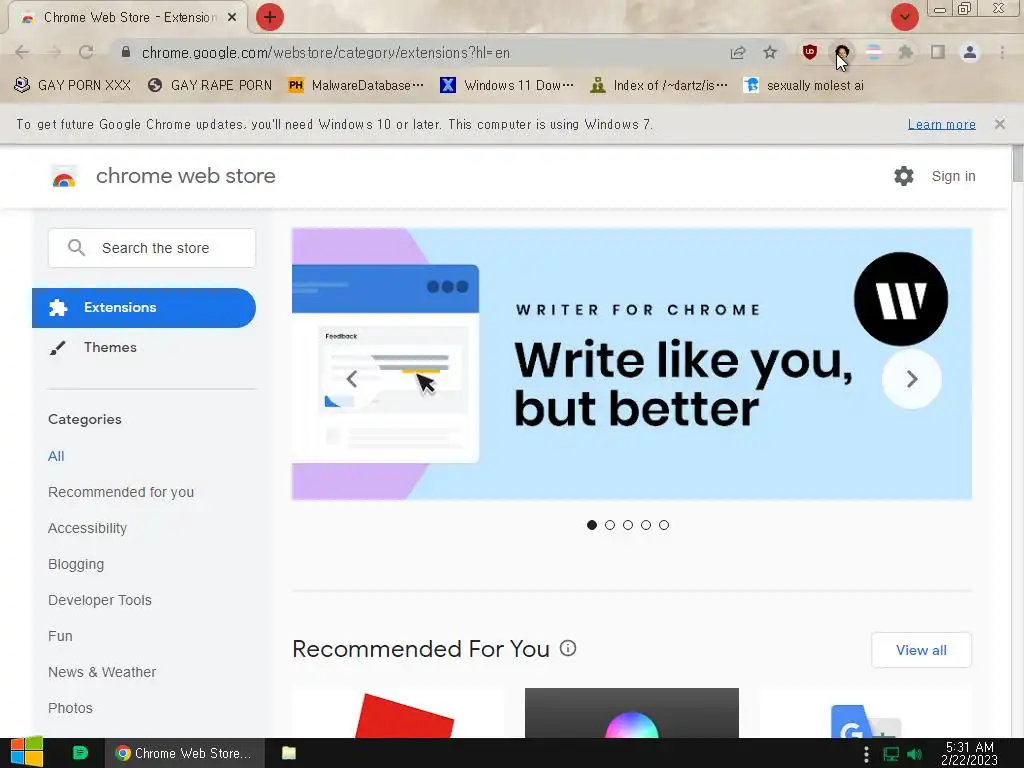Toggle the browser side panel

pyautogui.click(x=938, y=52)
